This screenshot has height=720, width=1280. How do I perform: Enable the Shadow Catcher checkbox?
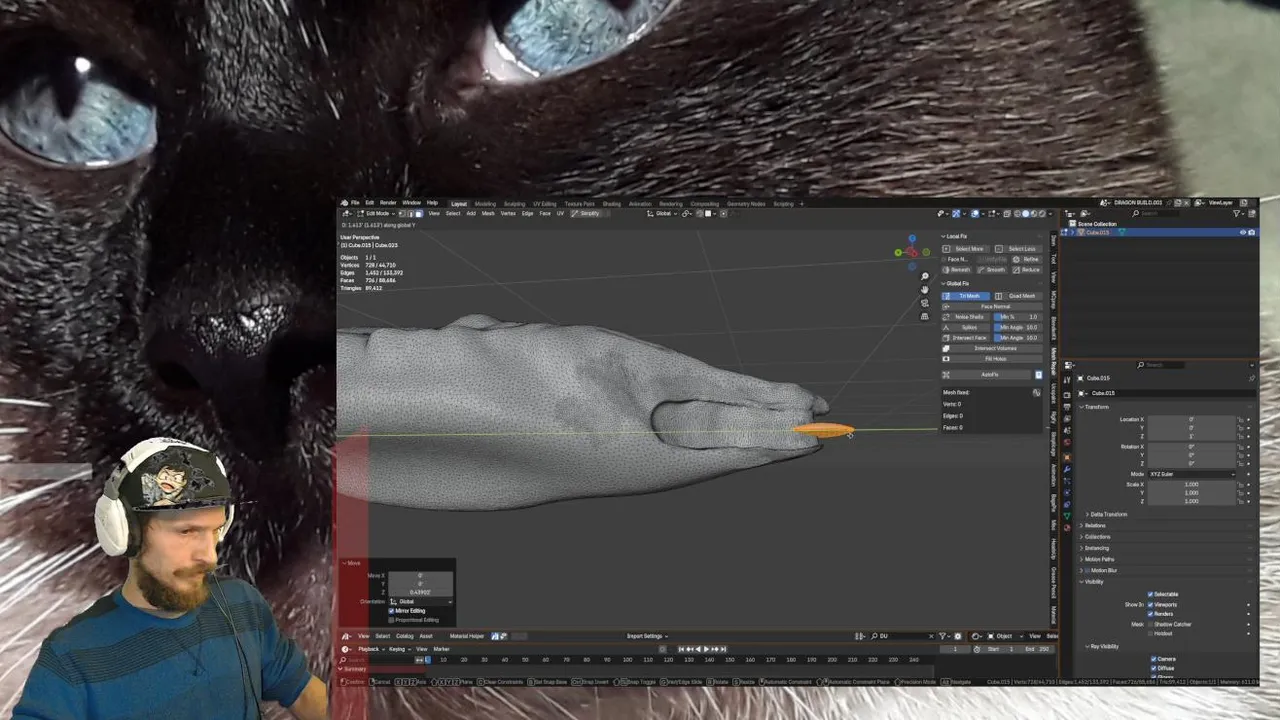tap(1150, 624)
